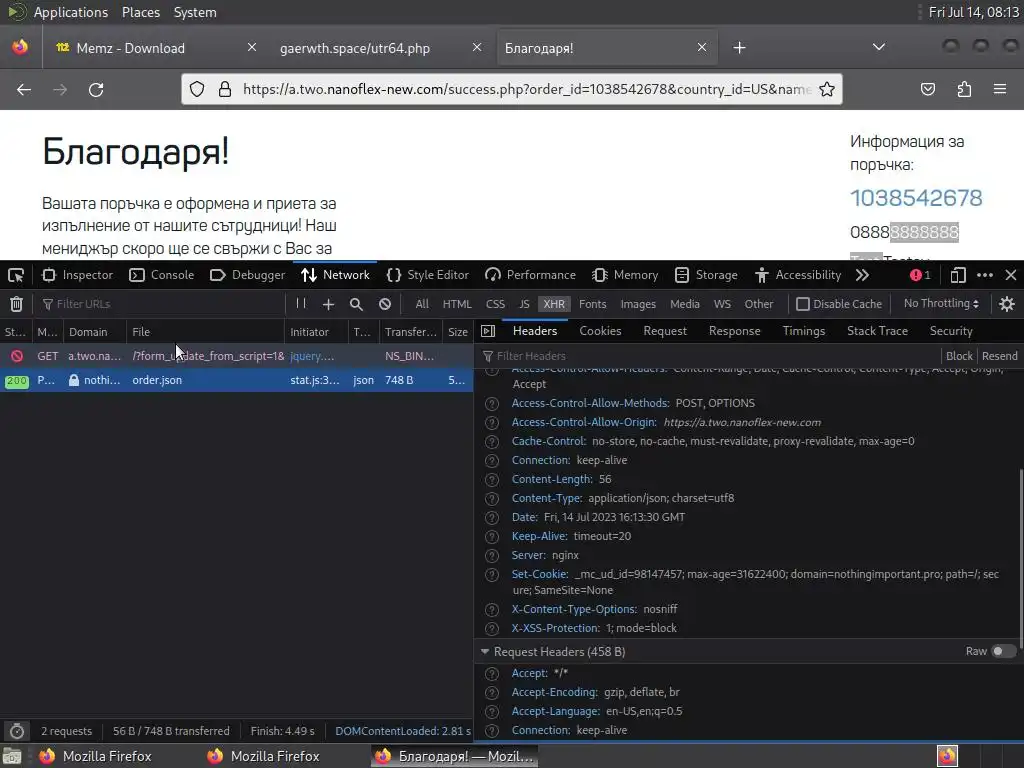
Task: Open the Applications menu
Action: tap(71, 12)
